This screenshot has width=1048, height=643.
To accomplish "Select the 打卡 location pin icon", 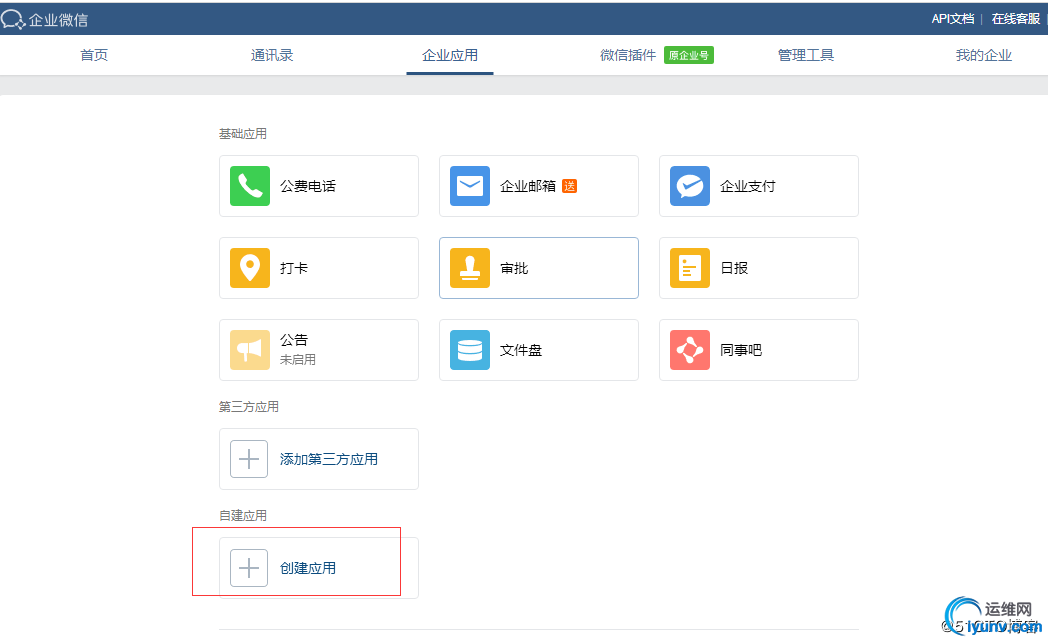I will pyautogui.click(x=249, y=268).
